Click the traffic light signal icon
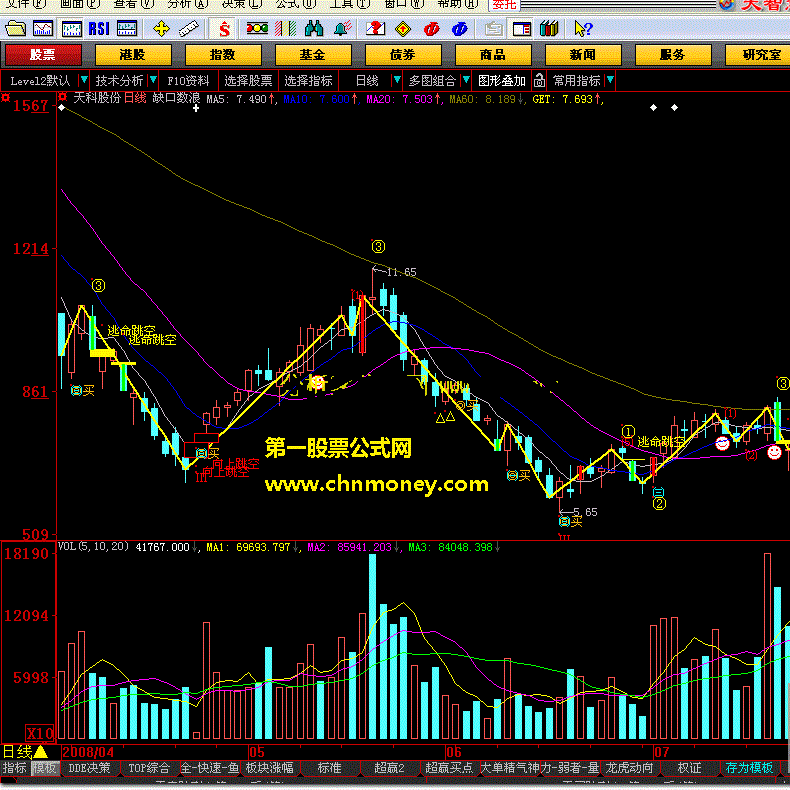The height and width of the screenshot is (790, 790). coord(257,29)
